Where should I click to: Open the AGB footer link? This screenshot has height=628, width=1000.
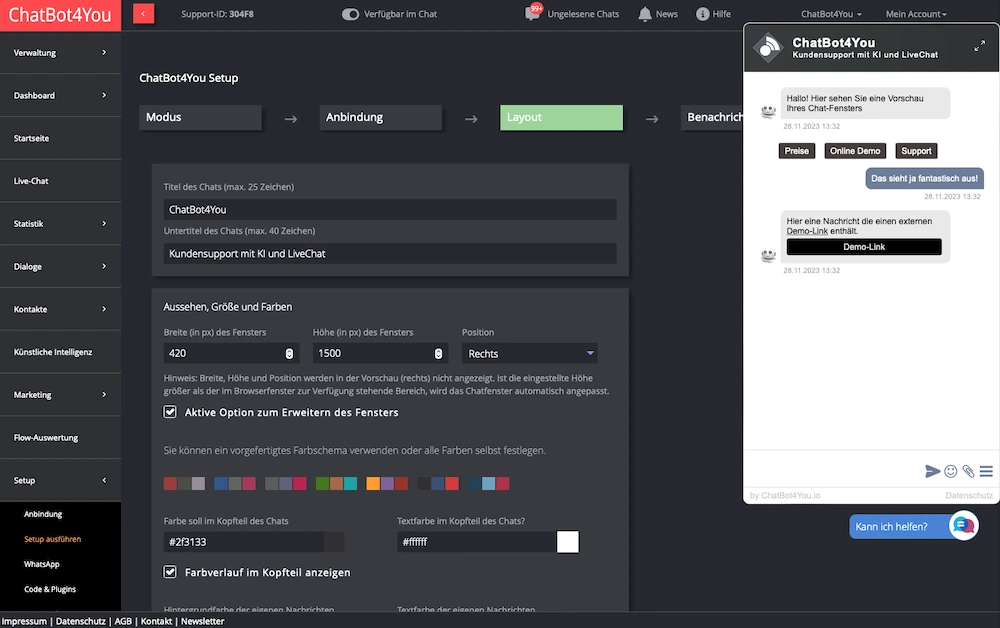123,621
